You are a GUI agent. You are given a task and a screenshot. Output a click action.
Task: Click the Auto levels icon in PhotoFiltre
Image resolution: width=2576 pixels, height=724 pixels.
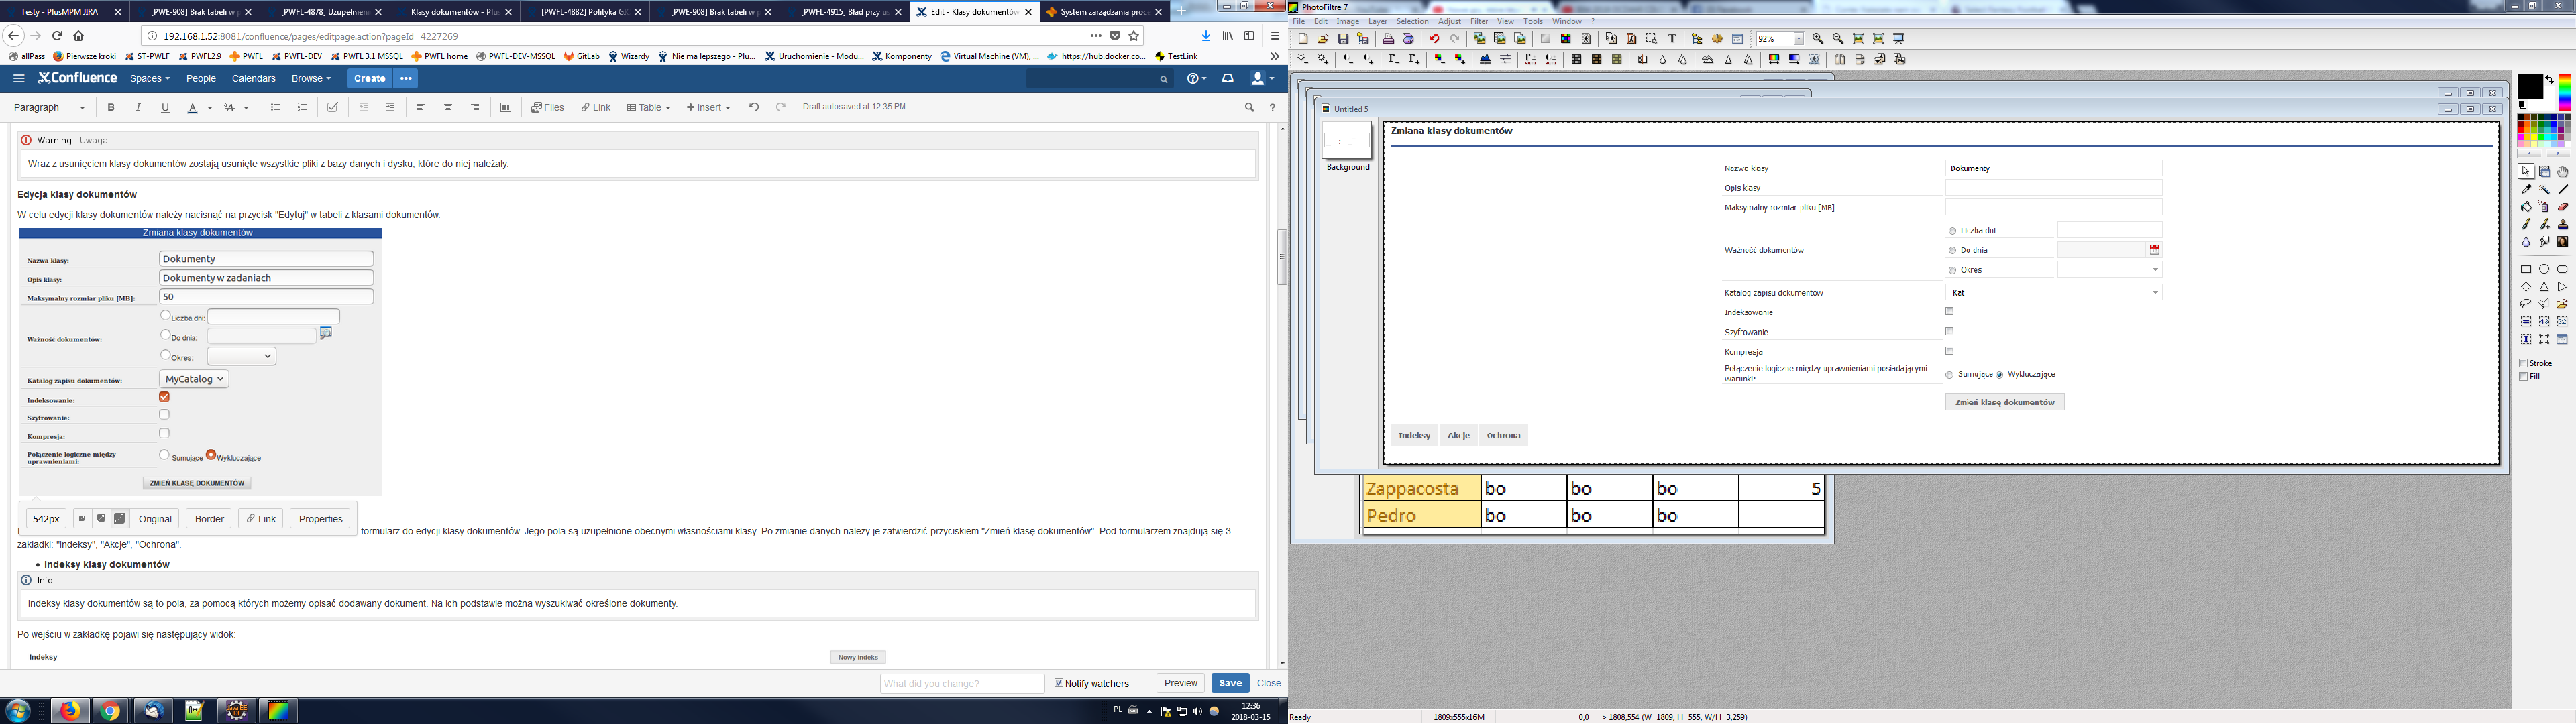[1530, 59]
